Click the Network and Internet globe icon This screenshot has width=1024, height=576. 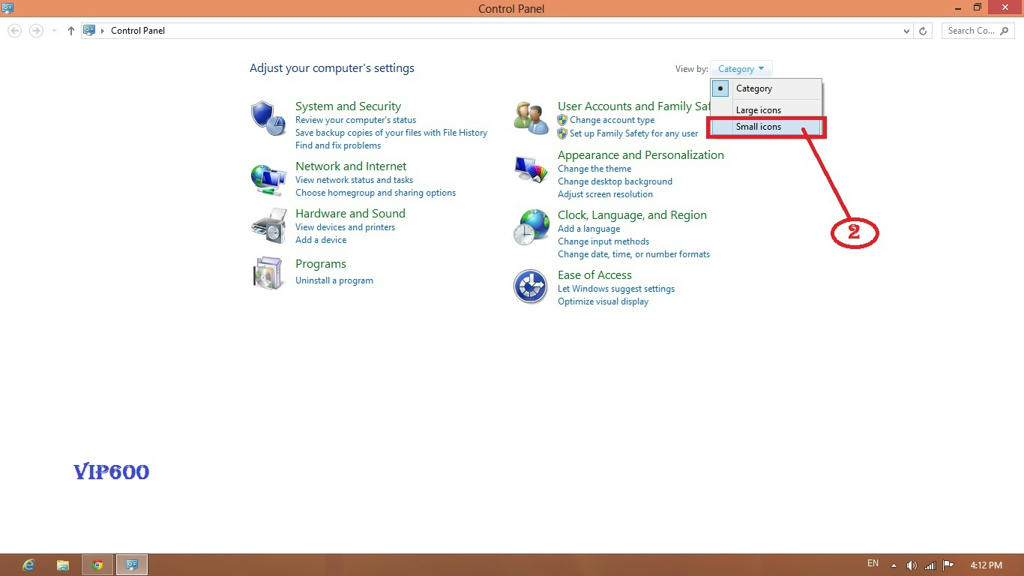[x=268, y=180]
